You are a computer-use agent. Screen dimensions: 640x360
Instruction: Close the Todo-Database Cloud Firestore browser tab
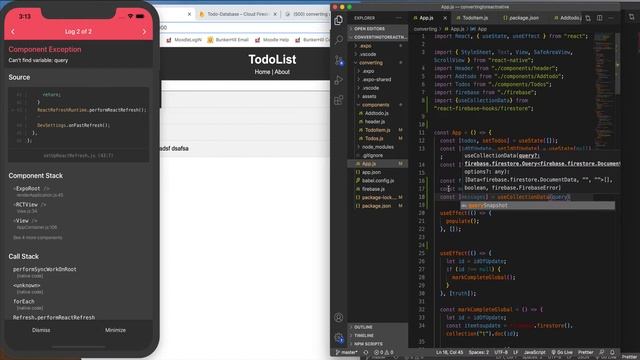point(275,14)
